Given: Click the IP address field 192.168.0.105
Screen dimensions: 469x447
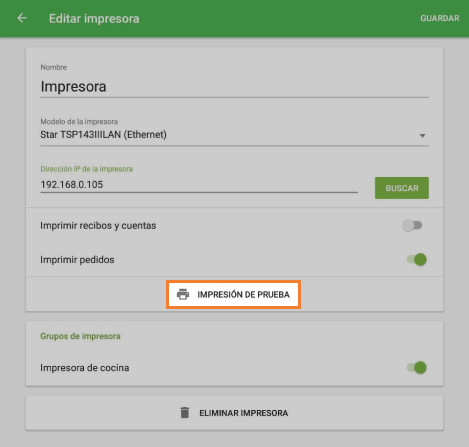Looking at the screenshot, I should [x=199, y=185].
